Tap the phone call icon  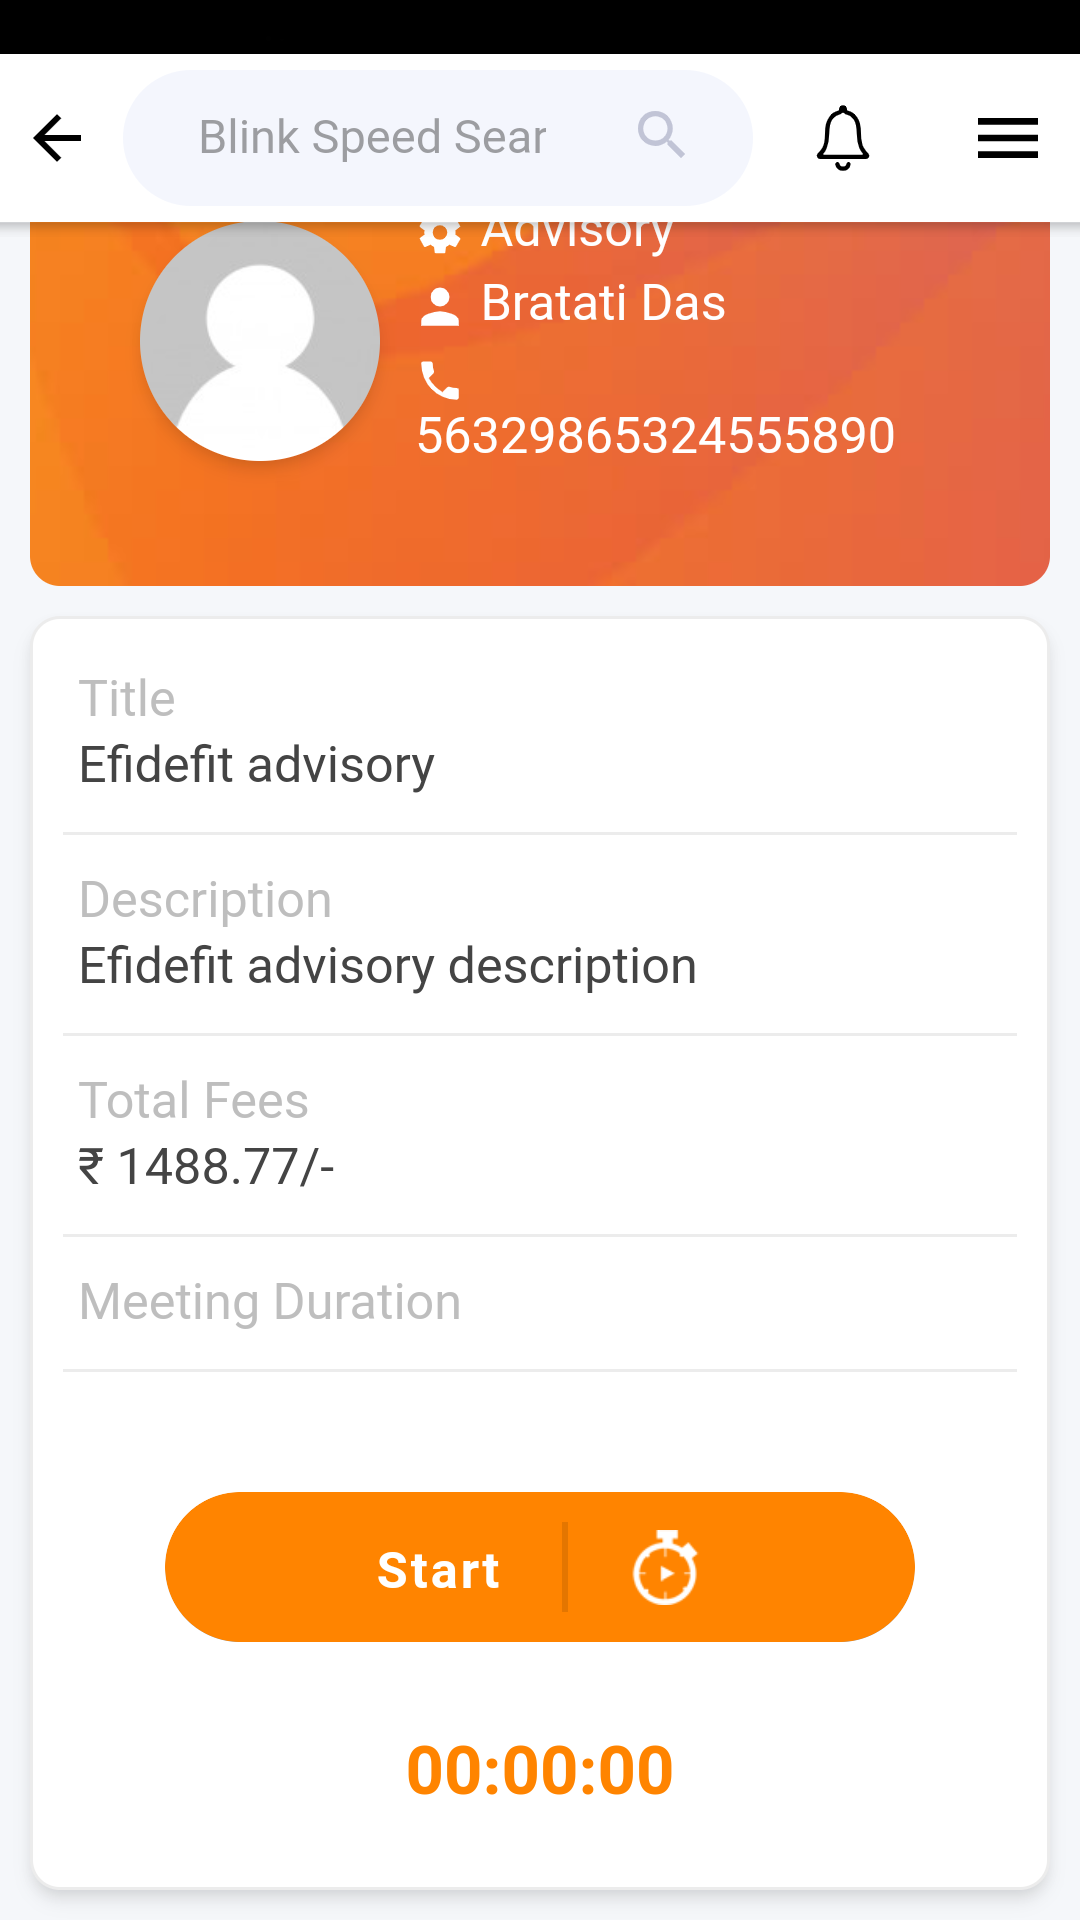click(439, 380)
